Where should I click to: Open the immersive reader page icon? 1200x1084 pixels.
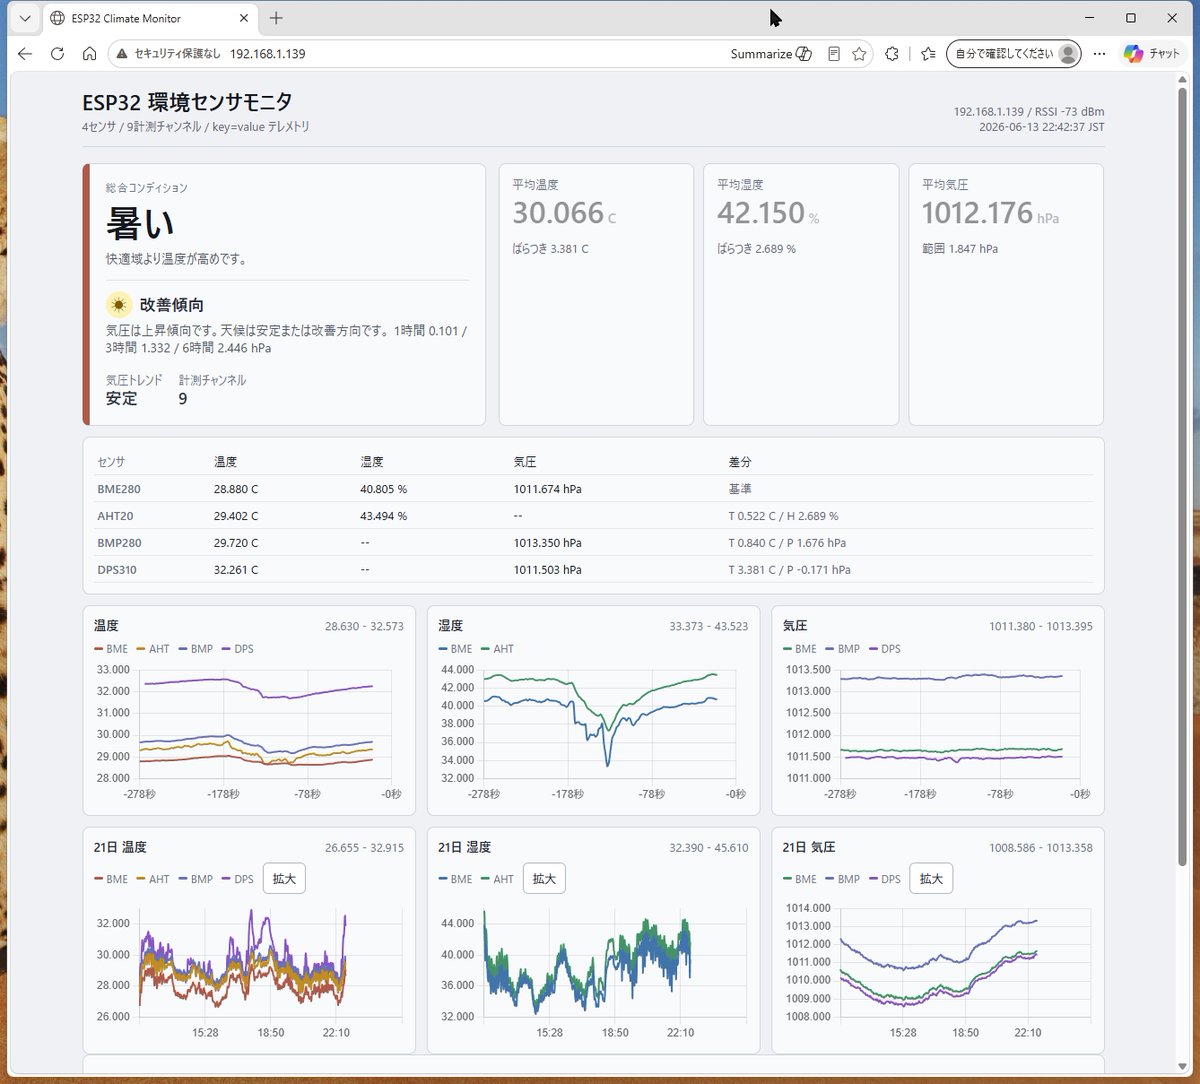[x=834, y=54]
